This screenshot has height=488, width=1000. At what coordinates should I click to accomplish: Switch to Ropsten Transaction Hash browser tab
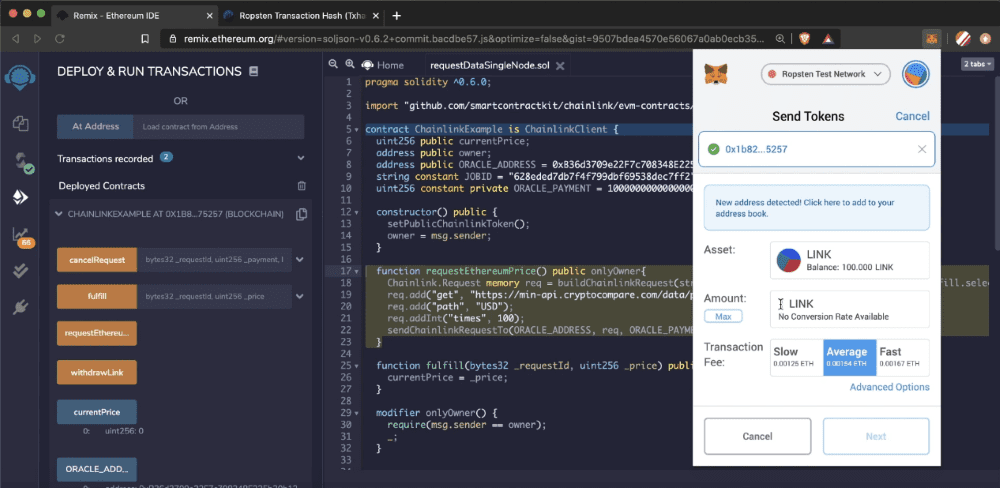(x=300, y=15)
